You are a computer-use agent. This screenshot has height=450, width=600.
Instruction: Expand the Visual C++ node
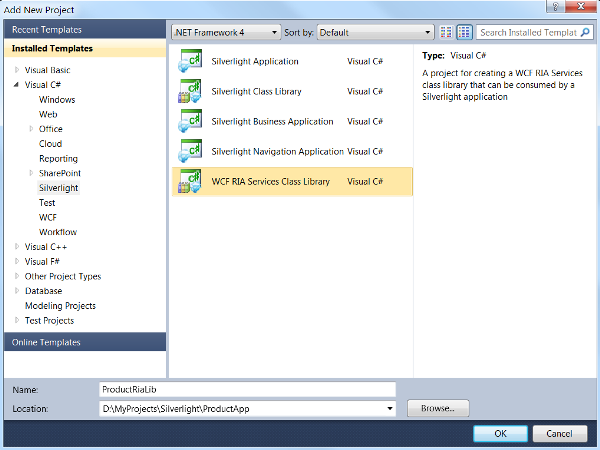(x=16, y=246)
